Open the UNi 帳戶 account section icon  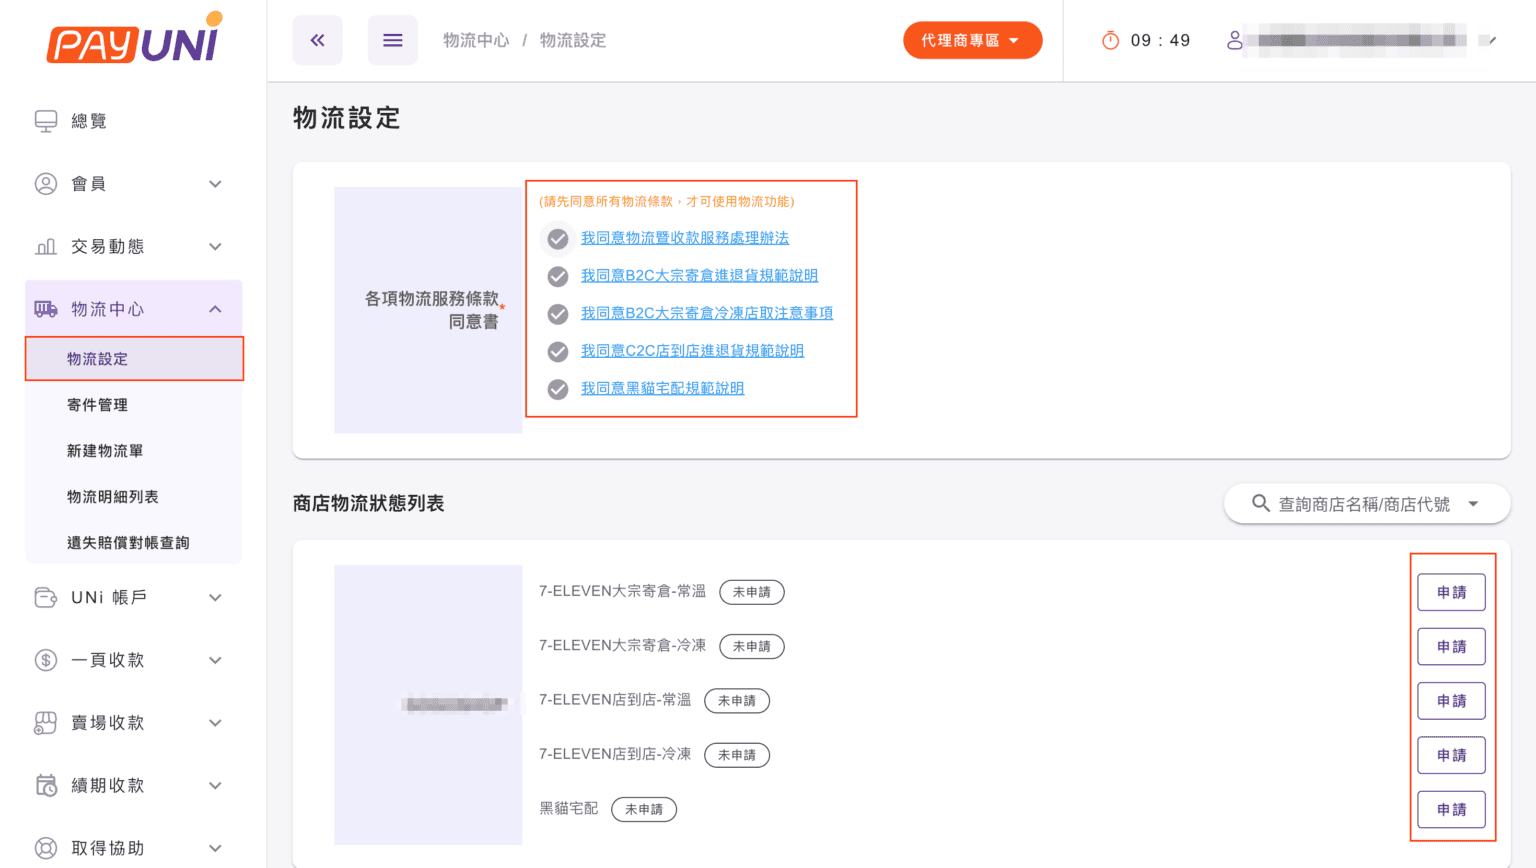[x=45, y=597]
